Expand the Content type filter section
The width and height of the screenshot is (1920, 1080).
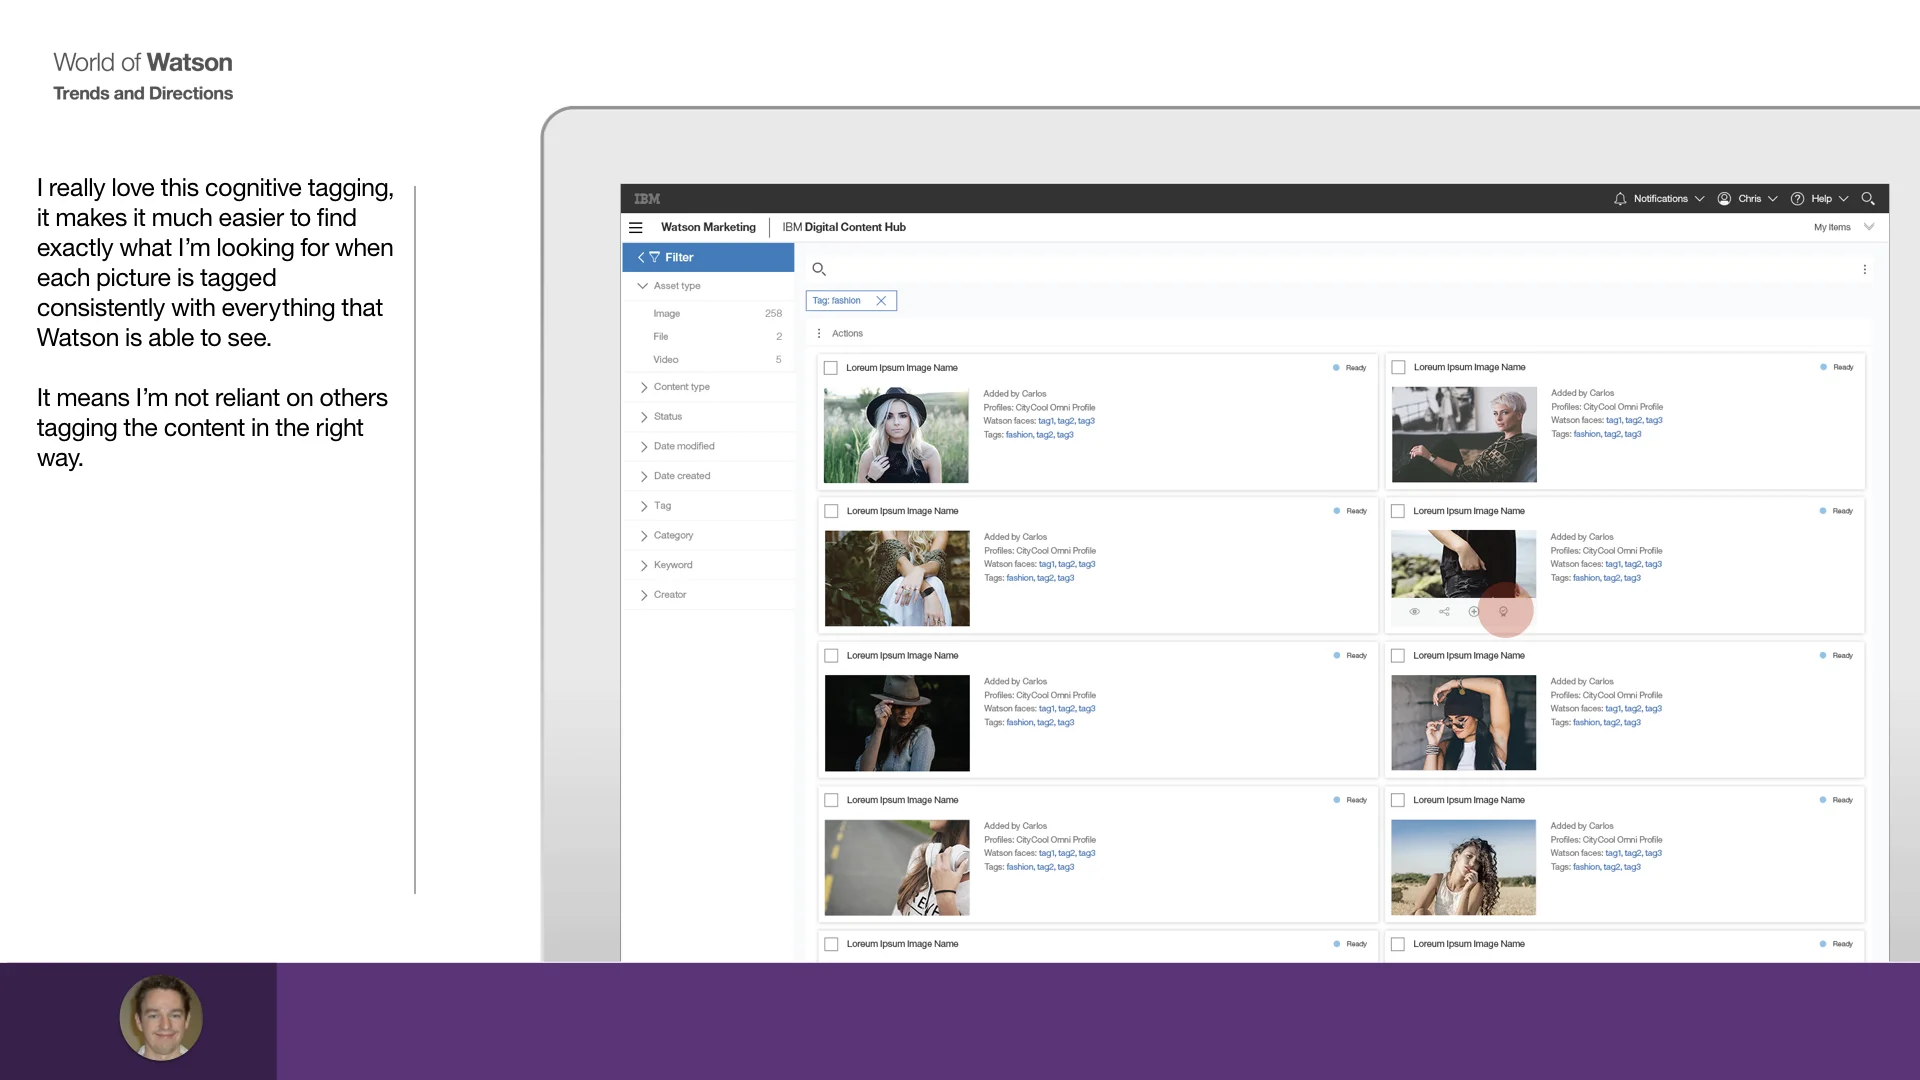[x=682, y=387]
